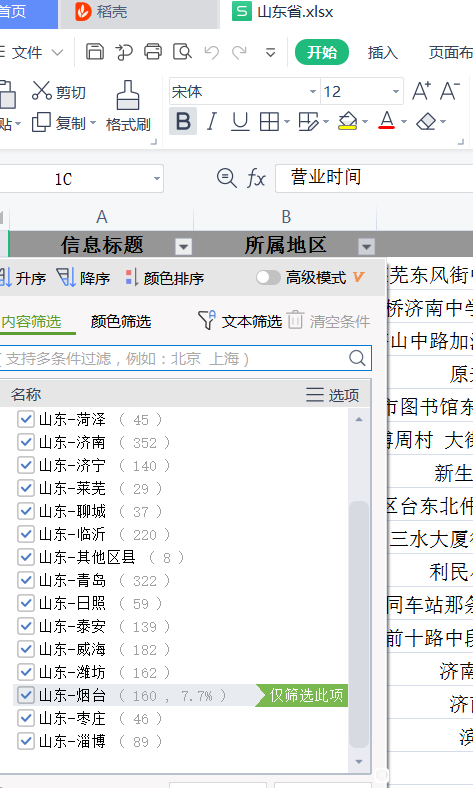Image resolution: width=473 pixels, height=788 pixels.
Task: Click the Print icon in toolbar
Action: click(x=153, y=52)
